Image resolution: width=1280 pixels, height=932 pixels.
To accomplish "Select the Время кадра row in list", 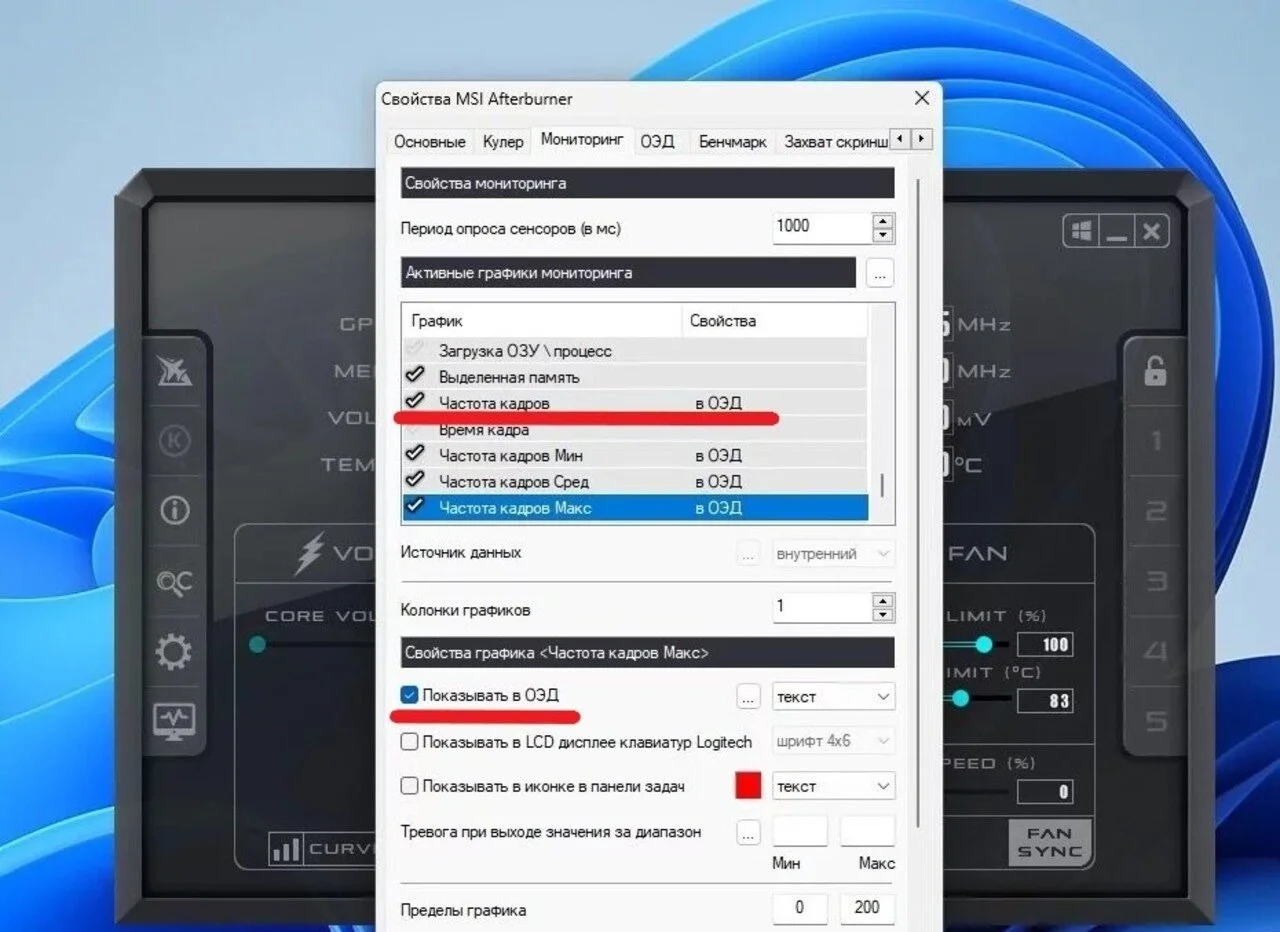I will (x=635, y=429).
